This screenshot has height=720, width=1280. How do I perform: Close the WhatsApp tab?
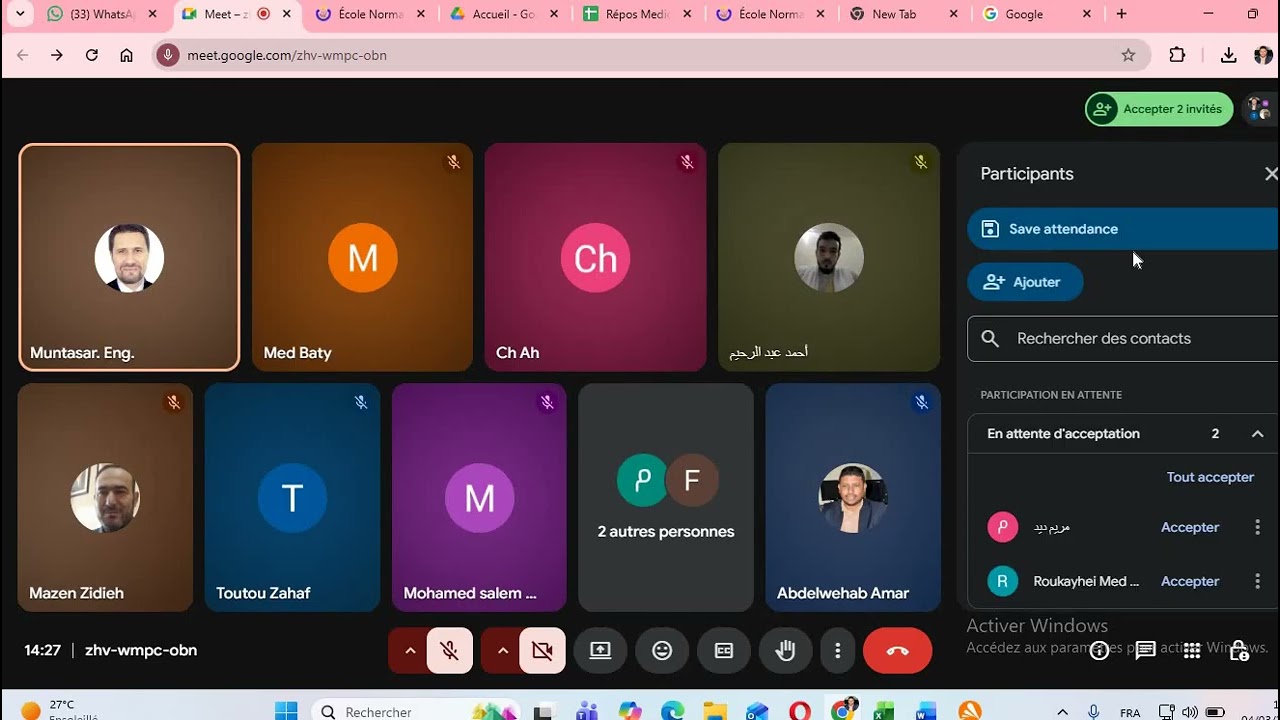[152, 14]
